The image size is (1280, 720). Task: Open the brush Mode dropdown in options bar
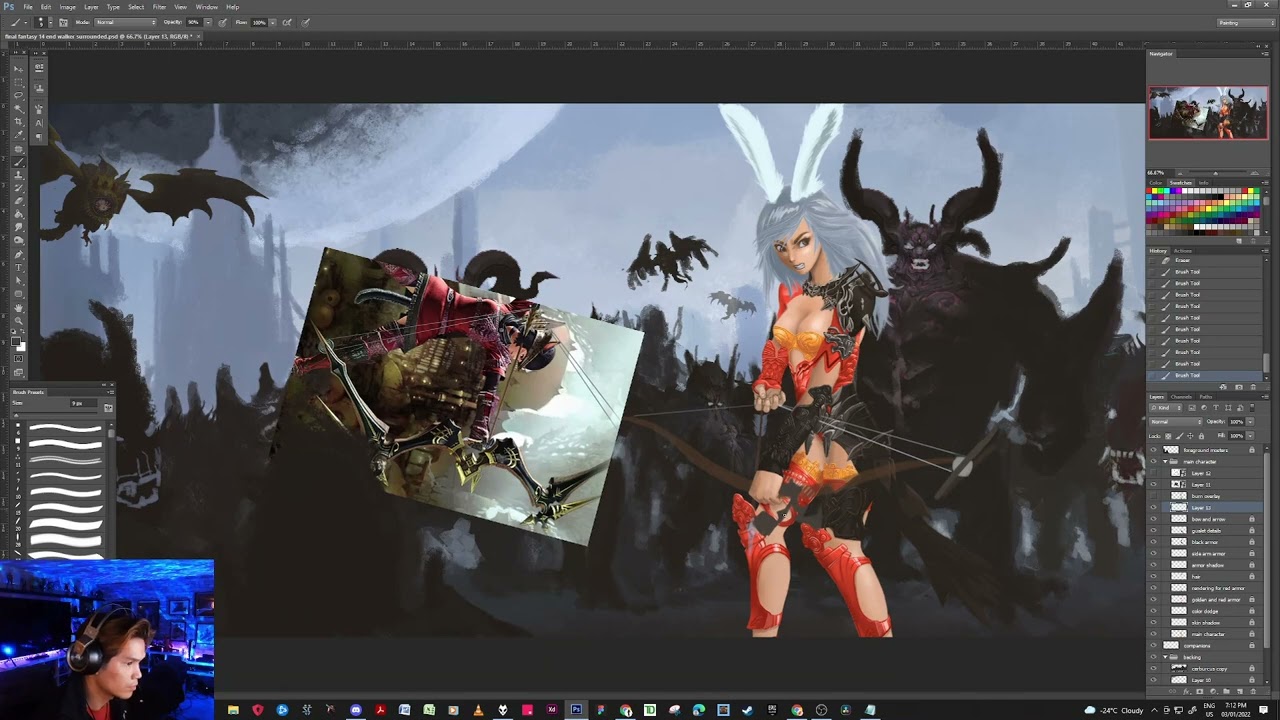coord(126,22)
